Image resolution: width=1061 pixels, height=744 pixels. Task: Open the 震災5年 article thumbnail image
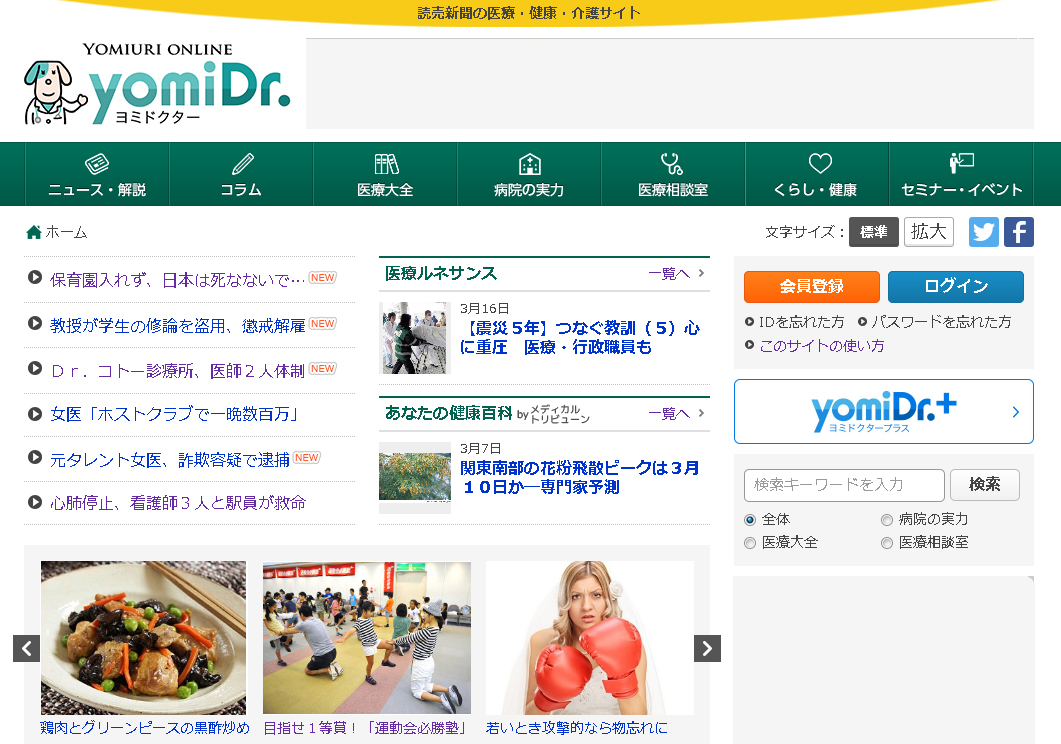click(415, 338)
